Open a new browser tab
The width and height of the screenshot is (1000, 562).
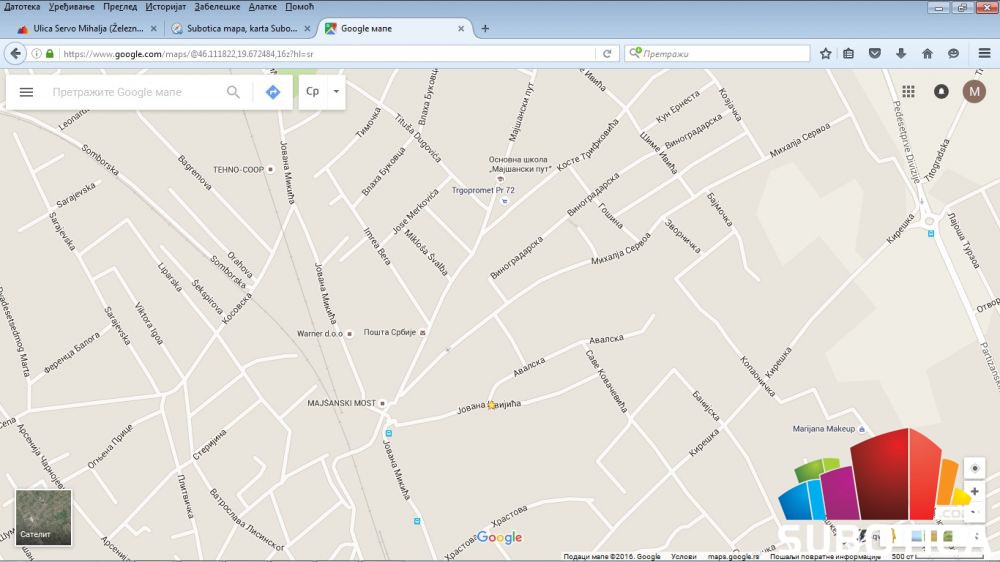tap(486, 29)
